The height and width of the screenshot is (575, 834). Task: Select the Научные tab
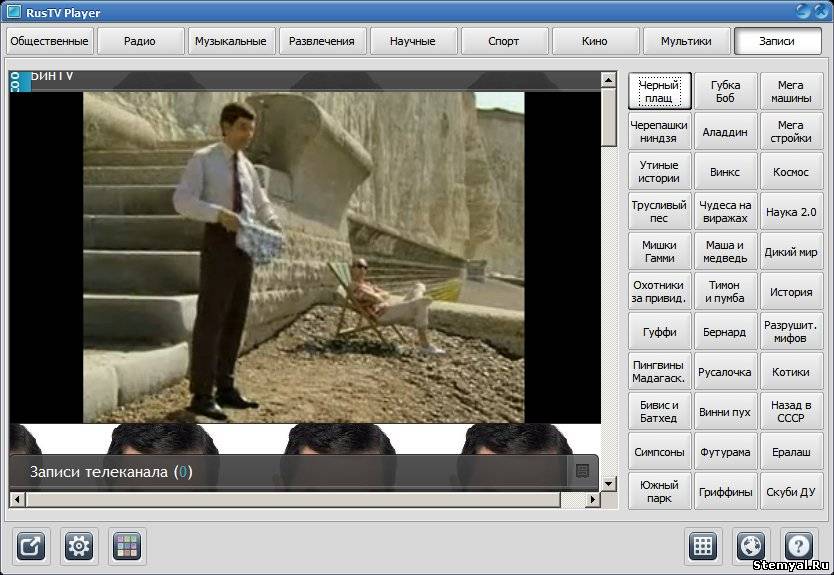pyautogui.click(x=413, y=41)
